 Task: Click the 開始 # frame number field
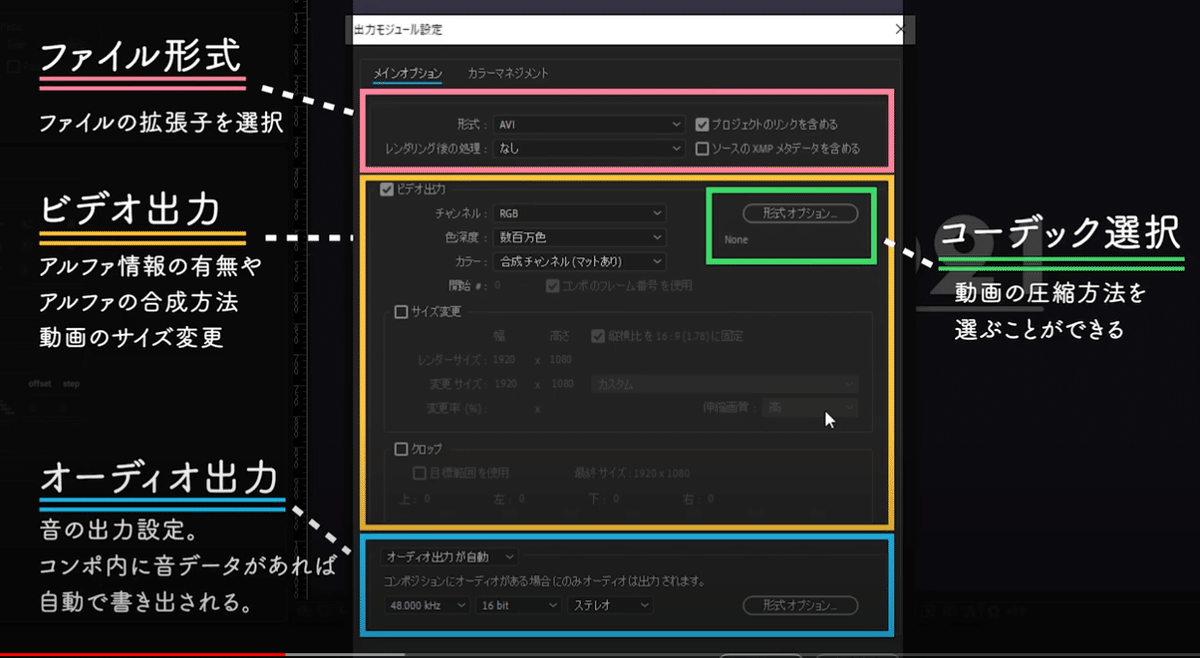click(497, 286)
